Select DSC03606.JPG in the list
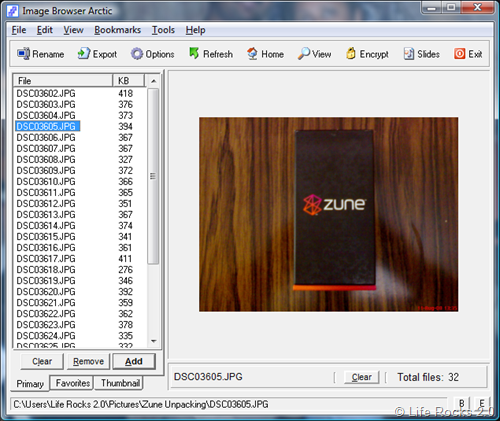This screenshot has width=500, height=421. 46,137
